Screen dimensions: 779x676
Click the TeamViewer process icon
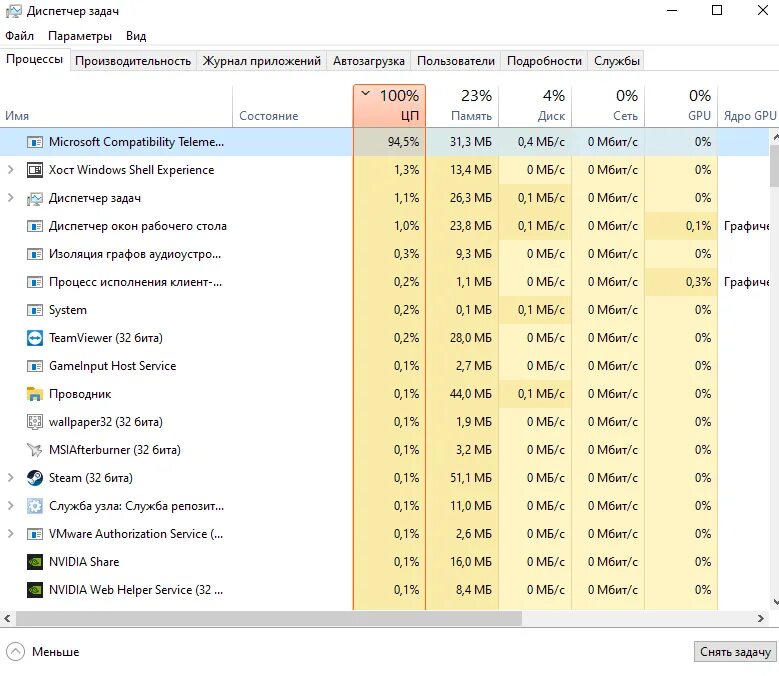pyautogui.click(x=34, y=338)
